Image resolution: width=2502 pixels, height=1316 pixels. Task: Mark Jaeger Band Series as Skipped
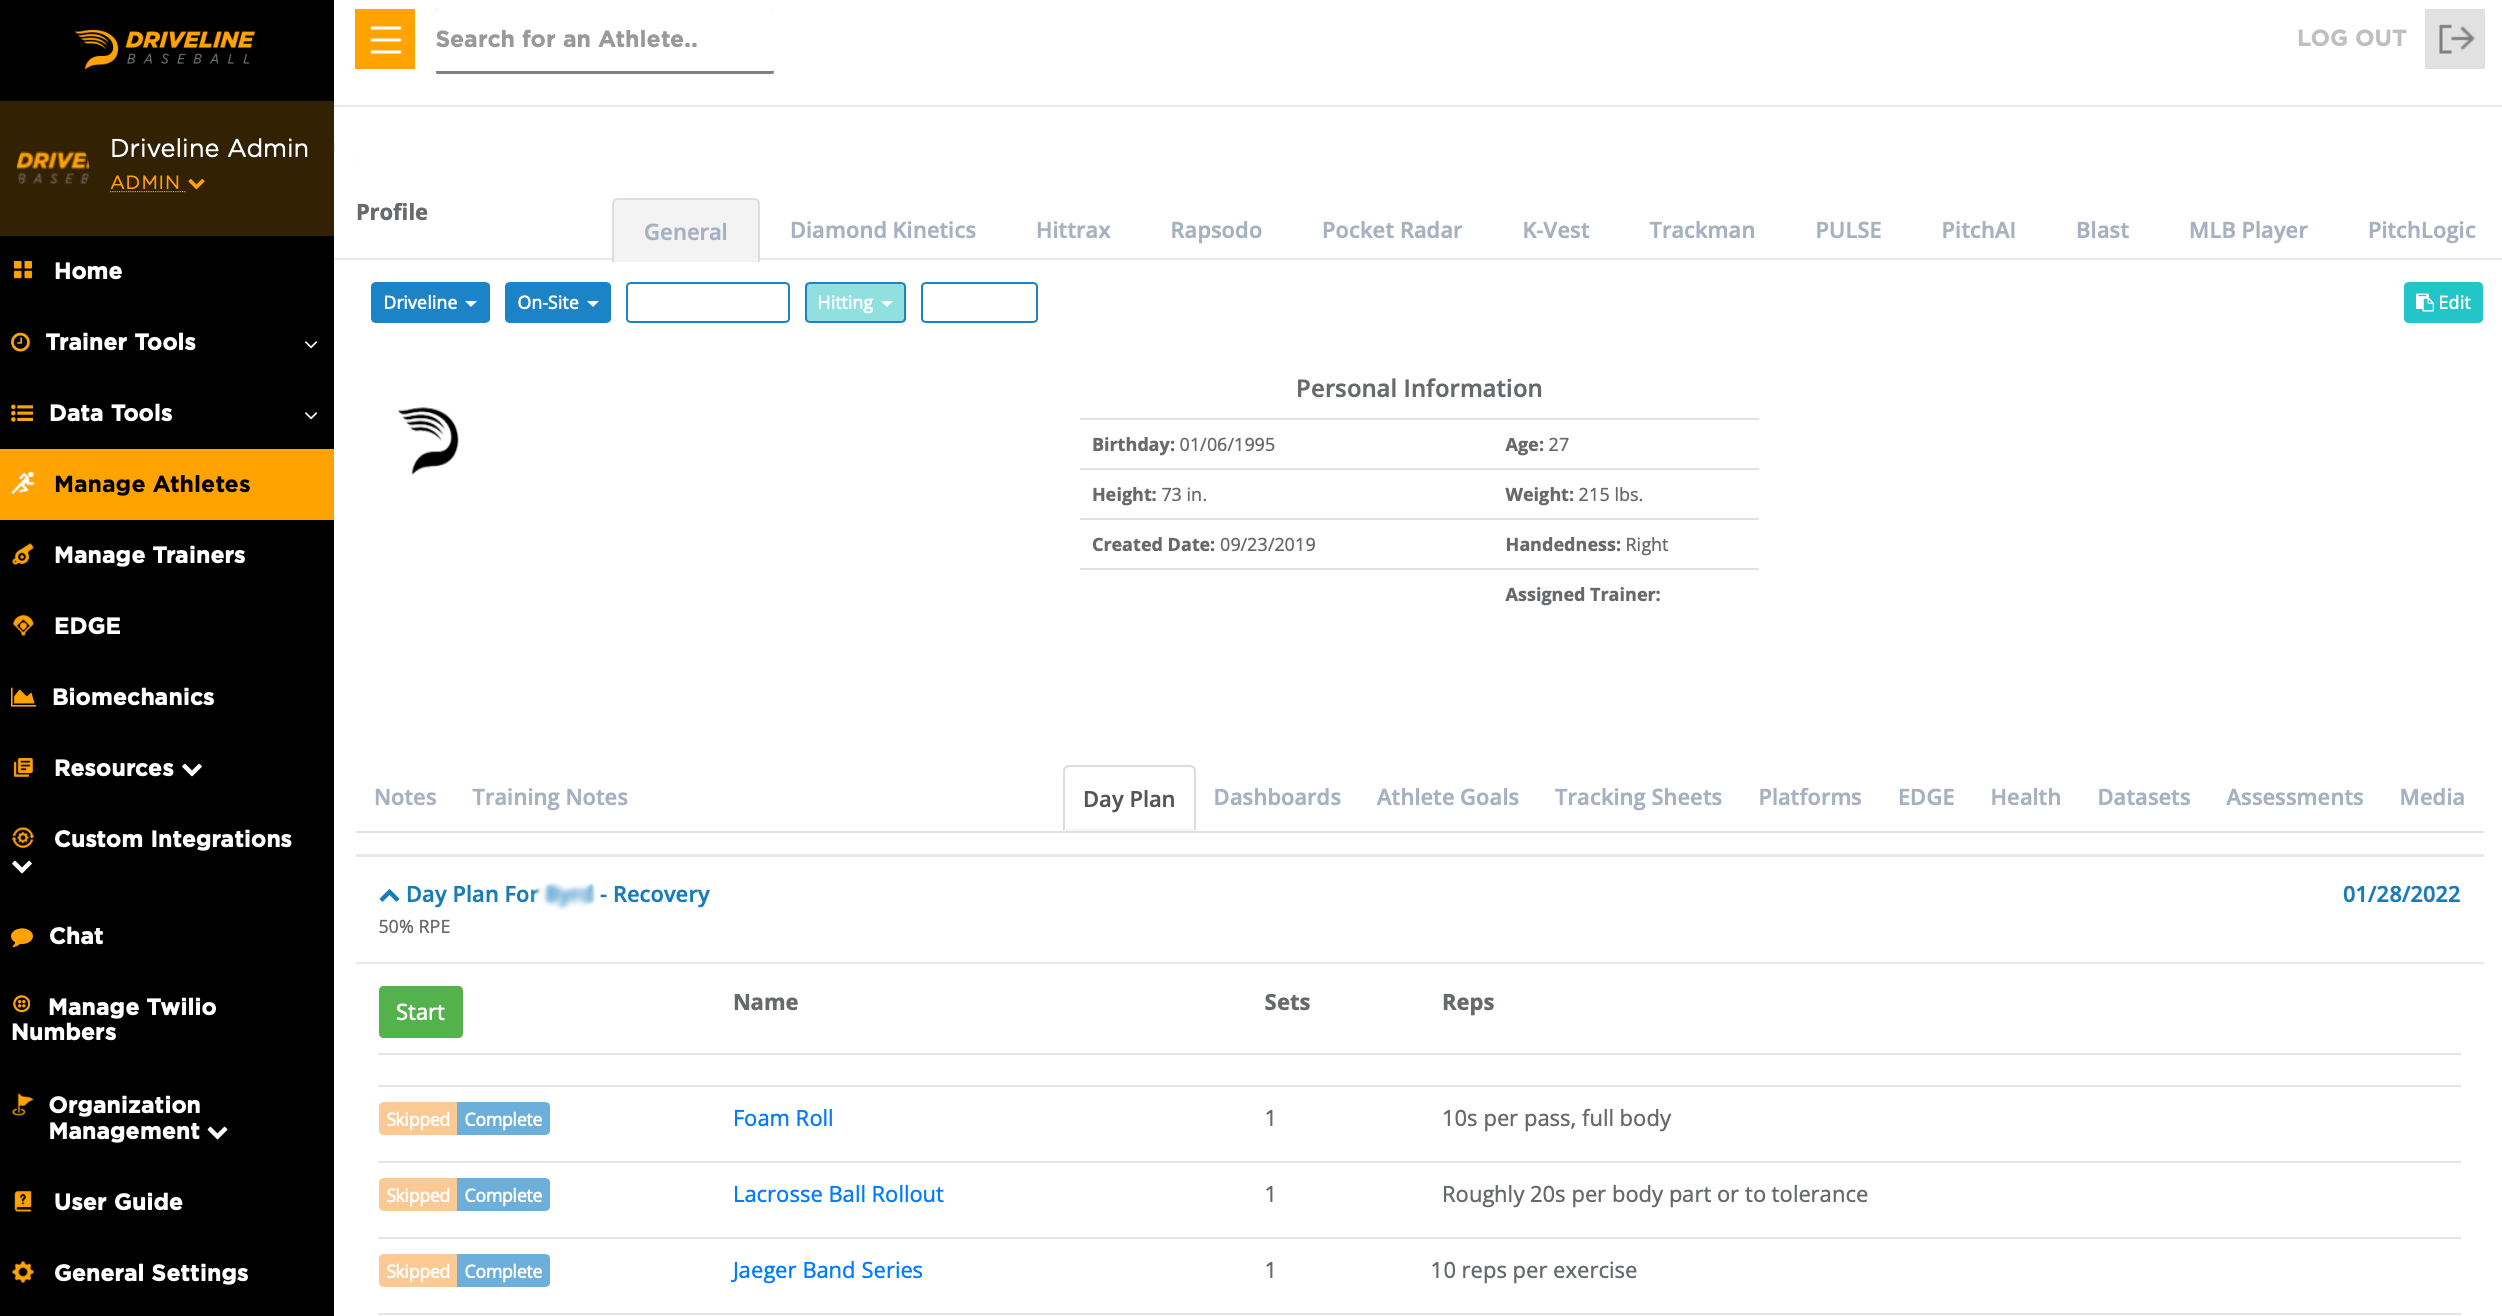pos(418,1271)
